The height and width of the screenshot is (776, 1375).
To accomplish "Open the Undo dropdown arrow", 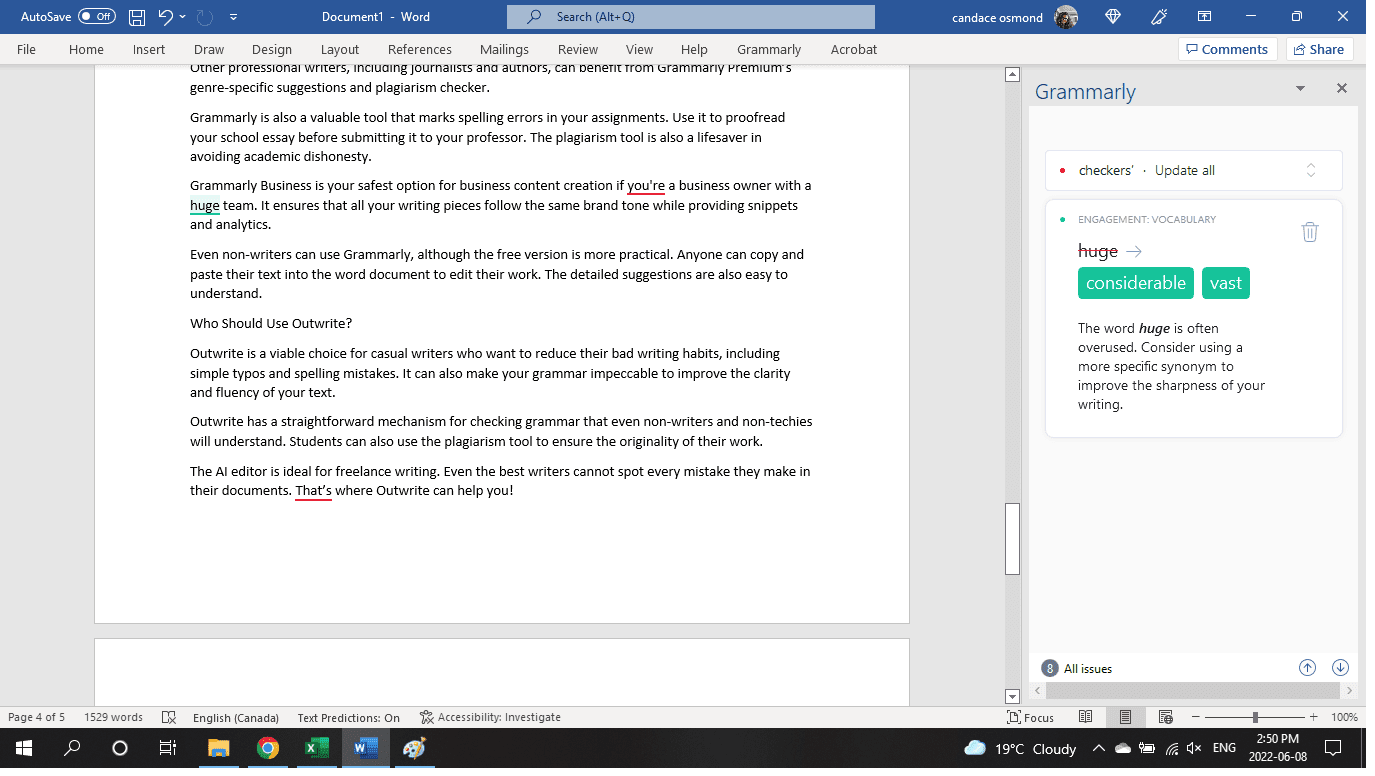I will click(x=183, y=16).
